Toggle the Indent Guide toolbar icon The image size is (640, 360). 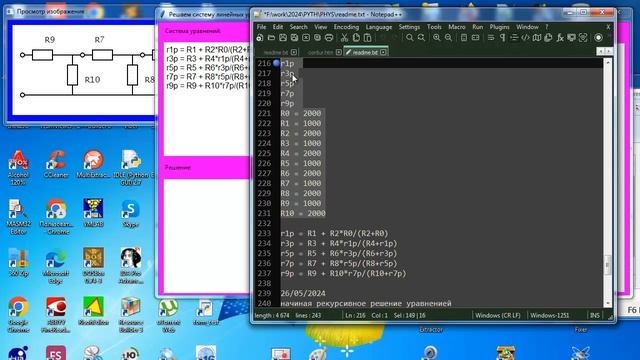point(514,38)
